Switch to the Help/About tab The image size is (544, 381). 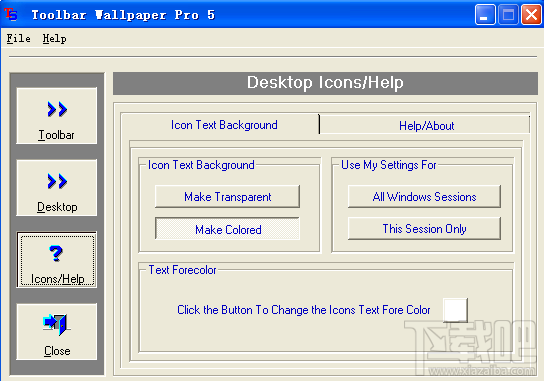[426, 126]
